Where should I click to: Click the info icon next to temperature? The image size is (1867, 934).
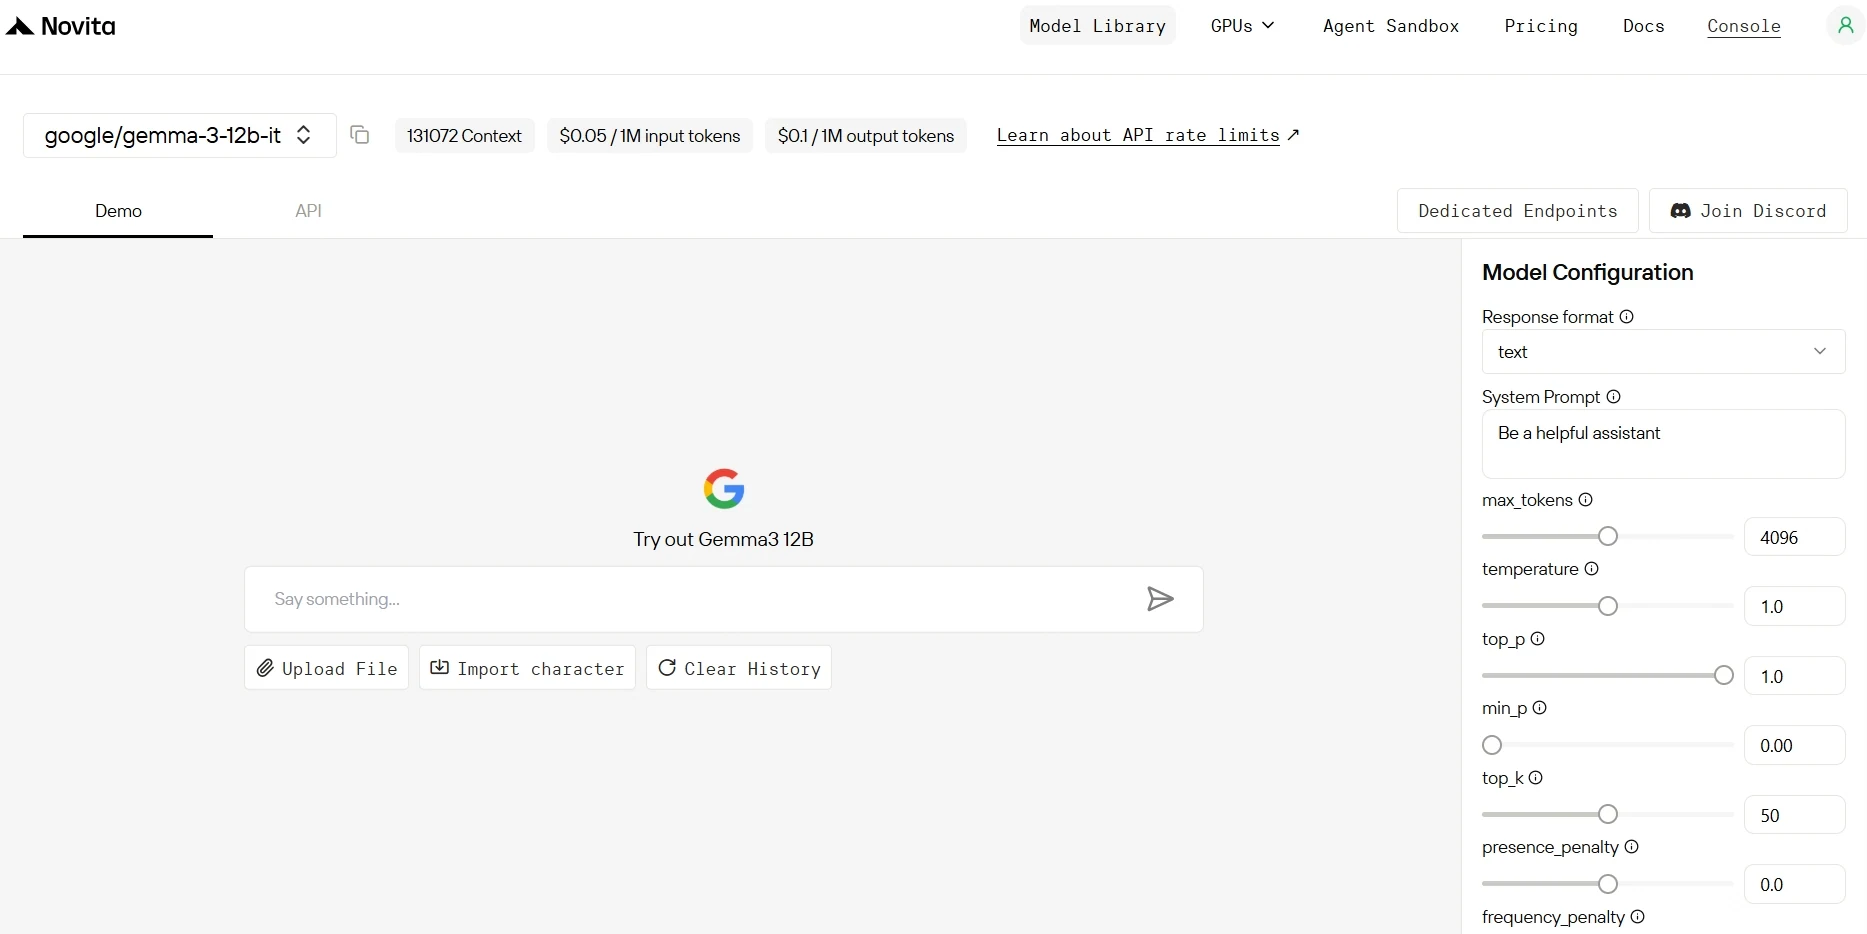coord(1592,569)
